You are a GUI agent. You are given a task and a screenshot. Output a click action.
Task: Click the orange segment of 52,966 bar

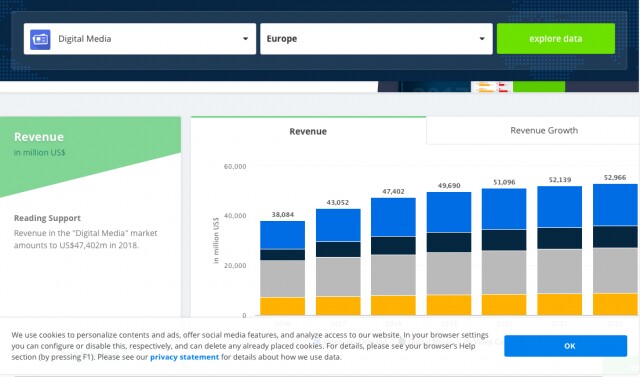[616, 304]
